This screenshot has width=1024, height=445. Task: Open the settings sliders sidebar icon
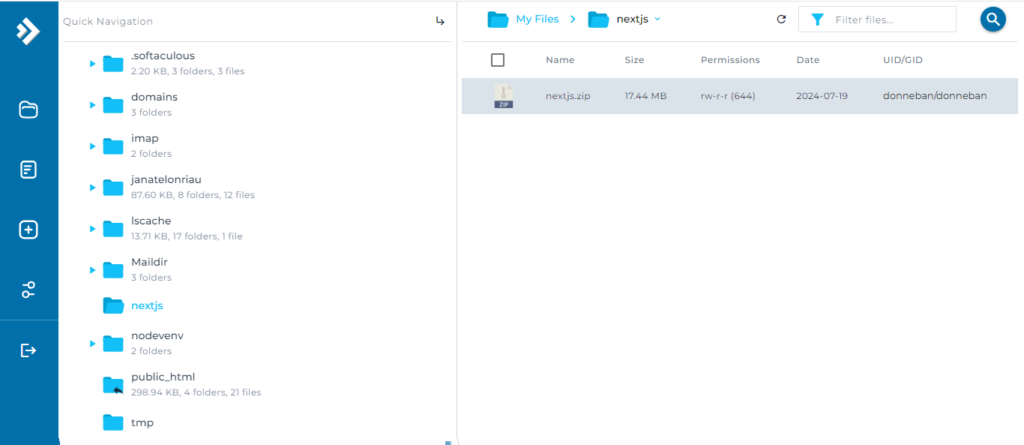pos(28,289)
